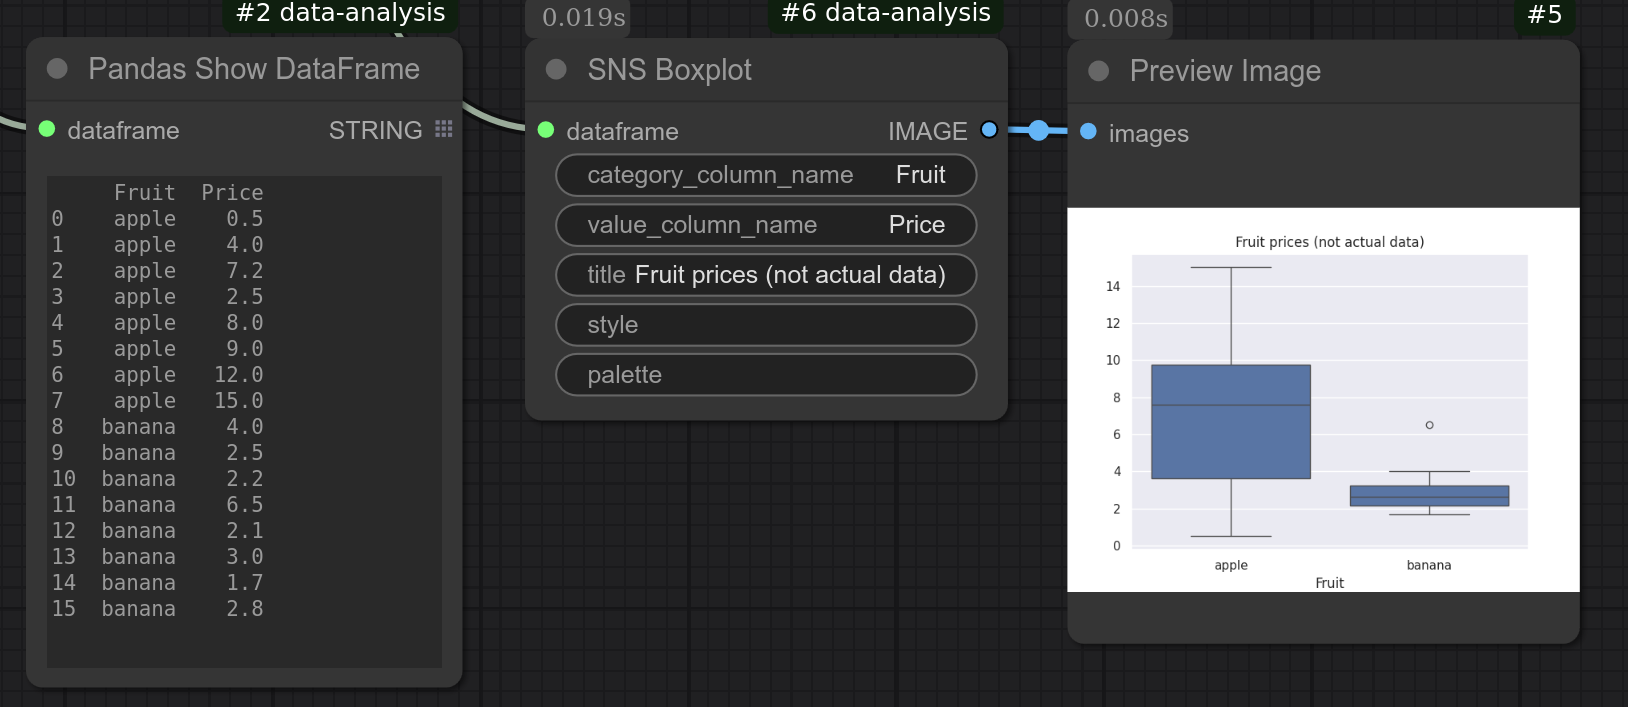Image resolution: width=1628 pixels, height=707 pixels.
Task: Click the #6 data-analysis badge
Action: pyautogui.click(x=886, y=14)
